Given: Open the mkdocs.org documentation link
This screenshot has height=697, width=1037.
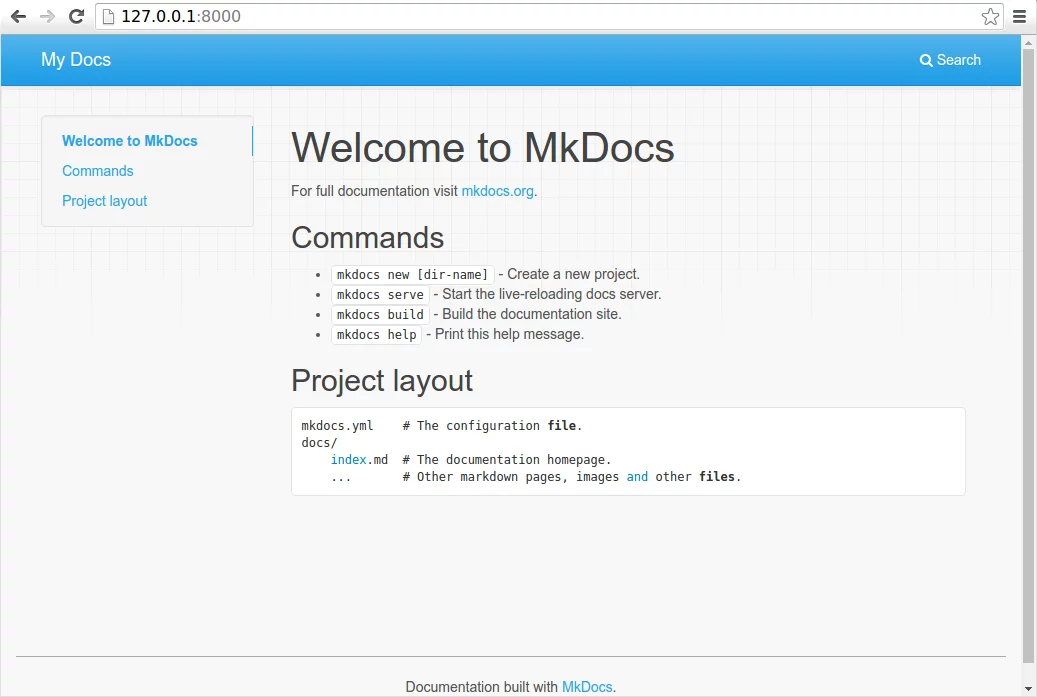Looking at the screenshot, I should 497,191.
